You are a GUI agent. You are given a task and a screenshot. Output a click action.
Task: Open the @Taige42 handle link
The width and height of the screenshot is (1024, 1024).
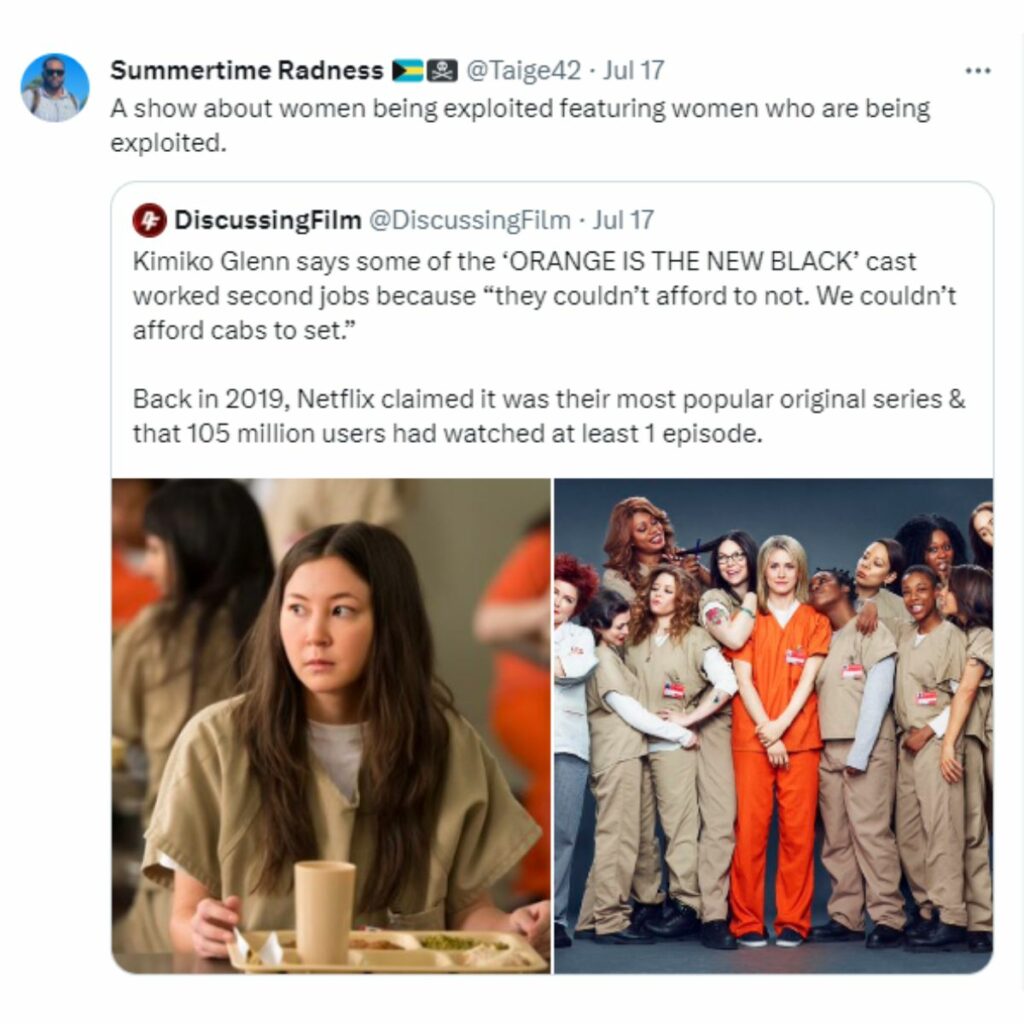coord(522,71)
